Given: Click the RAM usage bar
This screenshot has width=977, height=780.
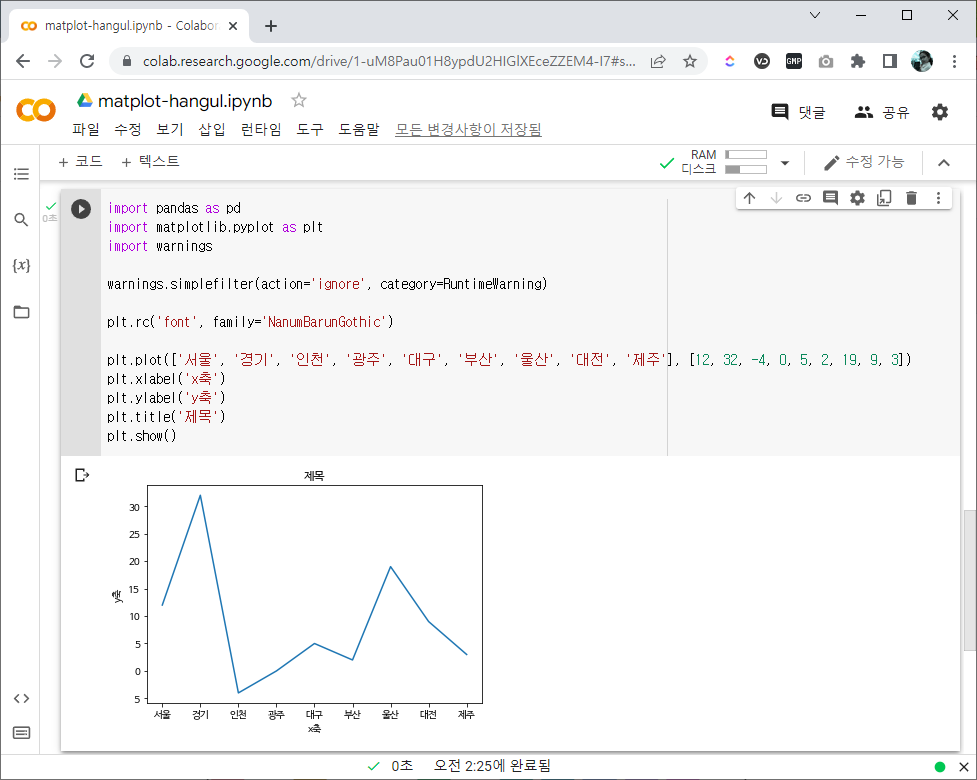Looking at the screenshot, I should coord(746,155).
